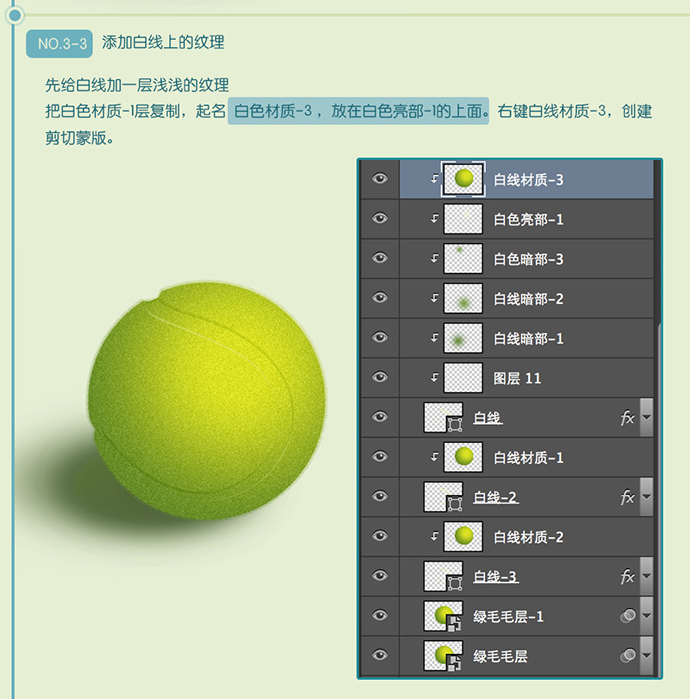Click clipping mask arrow of 图层 11

(434, 378)
